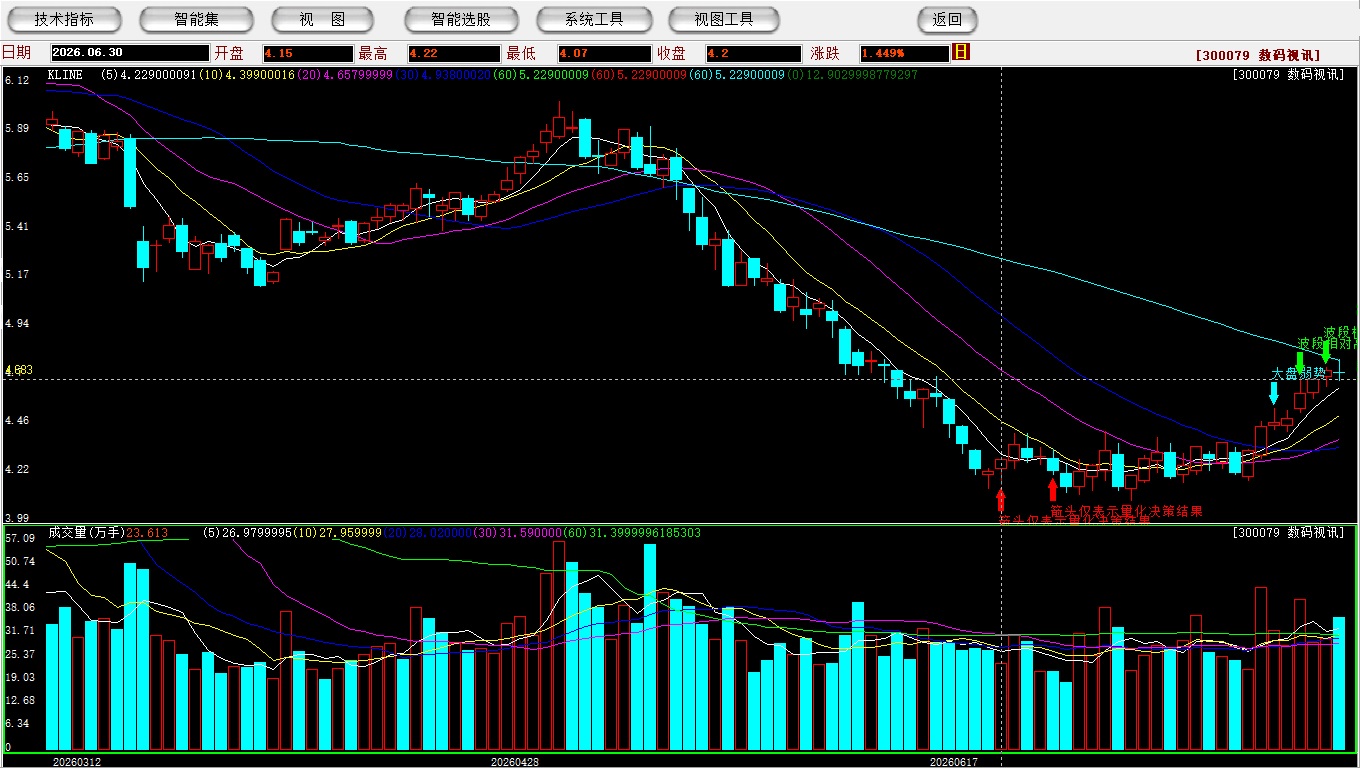
Task: Click the 最低 value 4.07 field
Action: point(604,53)
